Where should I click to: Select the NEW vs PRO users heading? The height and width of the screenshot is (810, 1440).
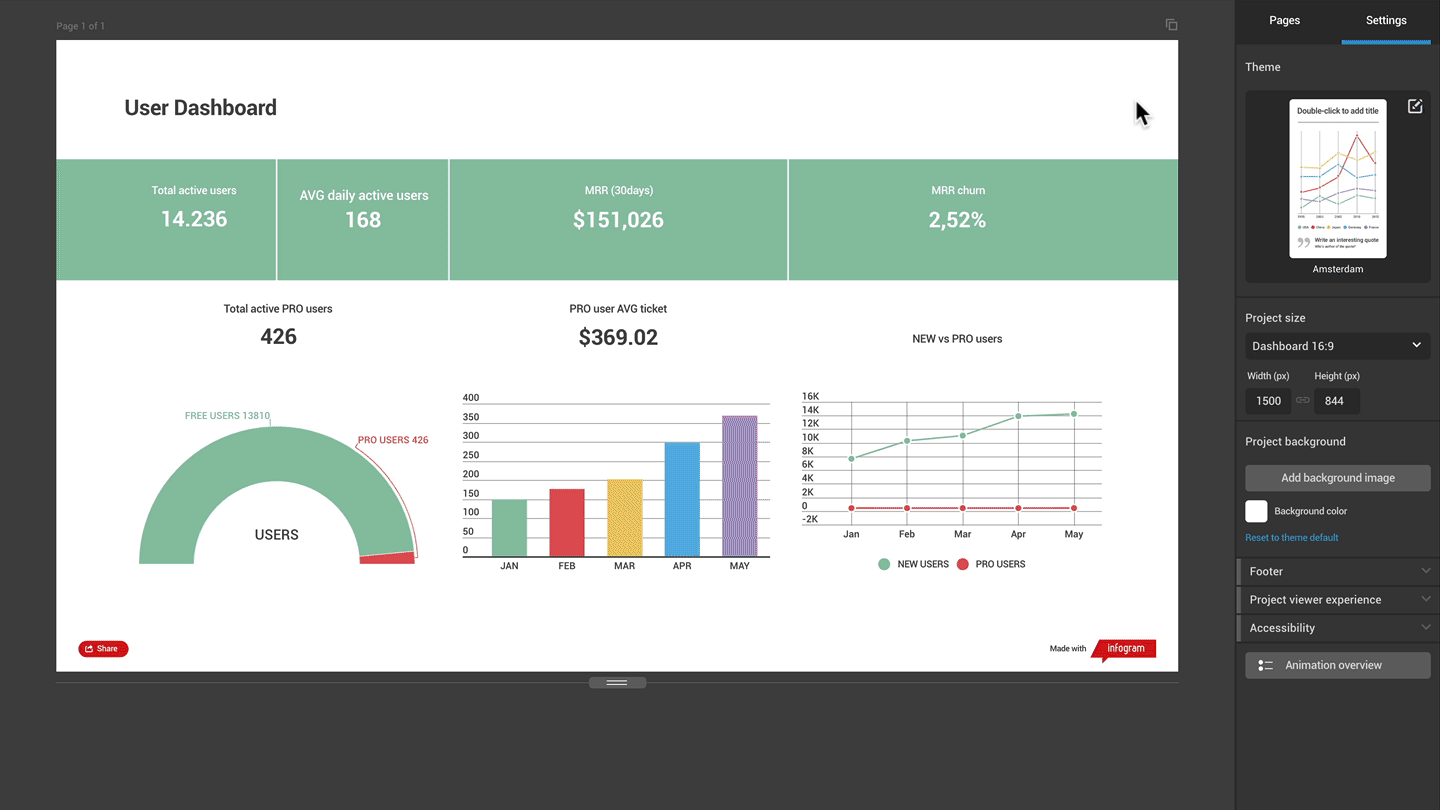point(957,339)
